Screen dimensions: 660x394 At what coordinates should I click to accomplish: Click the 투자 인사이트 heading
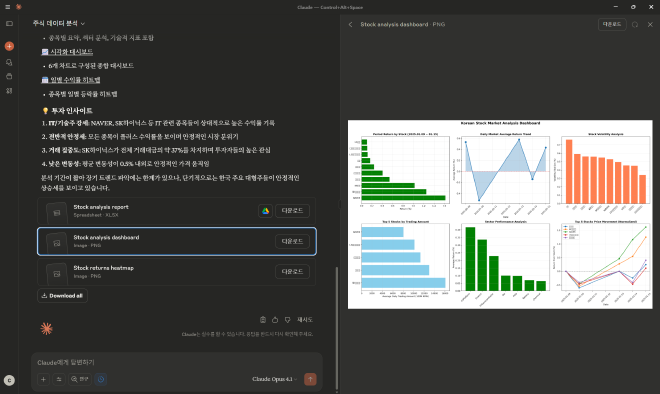[67, 111]
